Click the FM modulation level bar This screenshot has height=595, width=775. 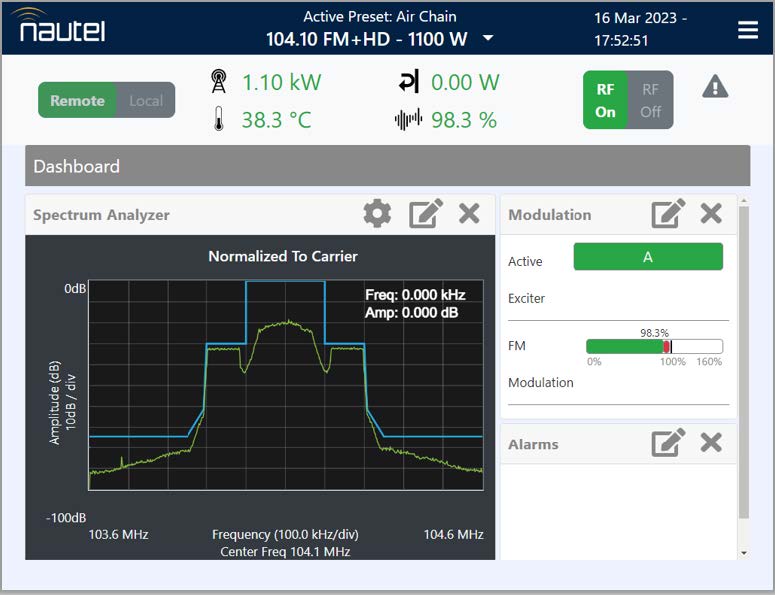tap(654, 346)
